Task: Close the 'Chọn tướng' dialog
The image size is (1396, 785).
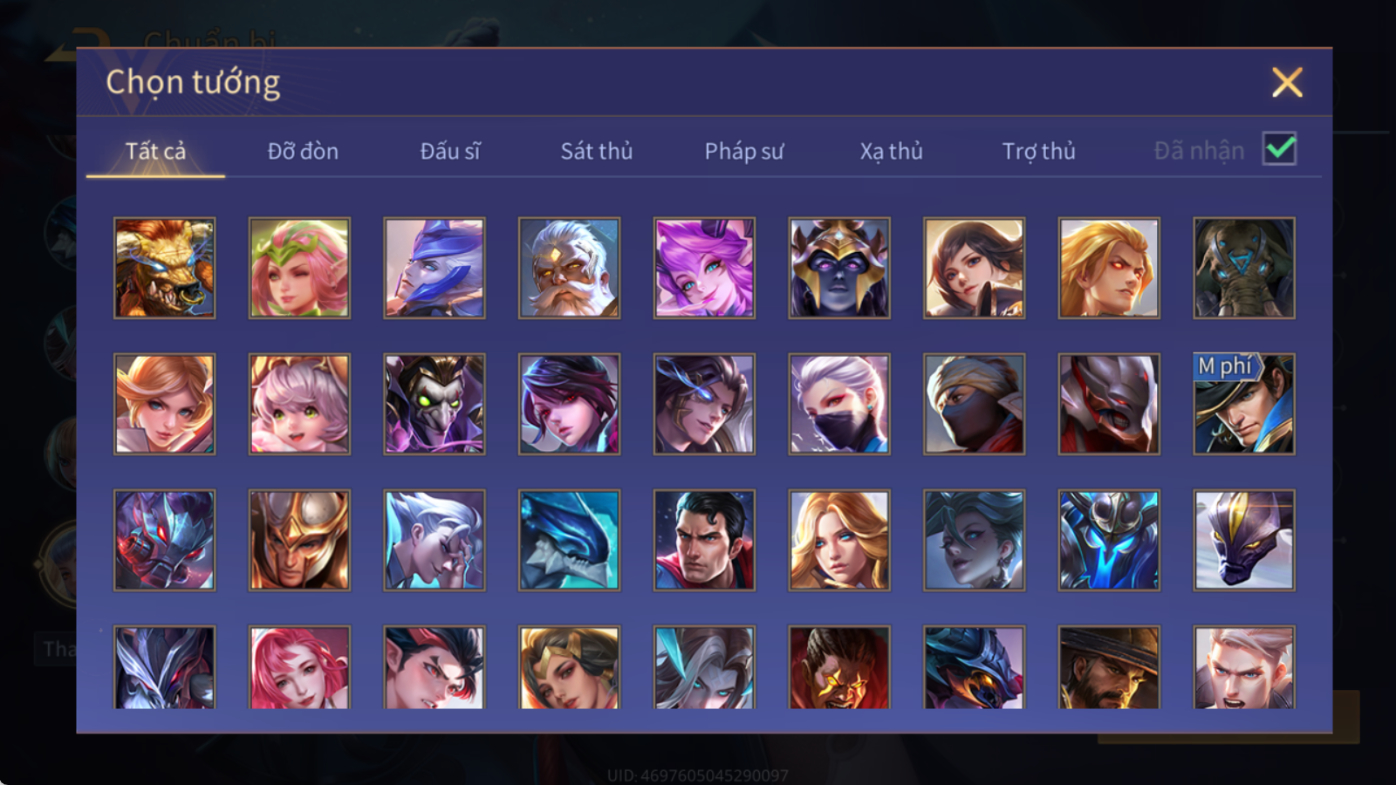Action: [x=1287, y=82]
